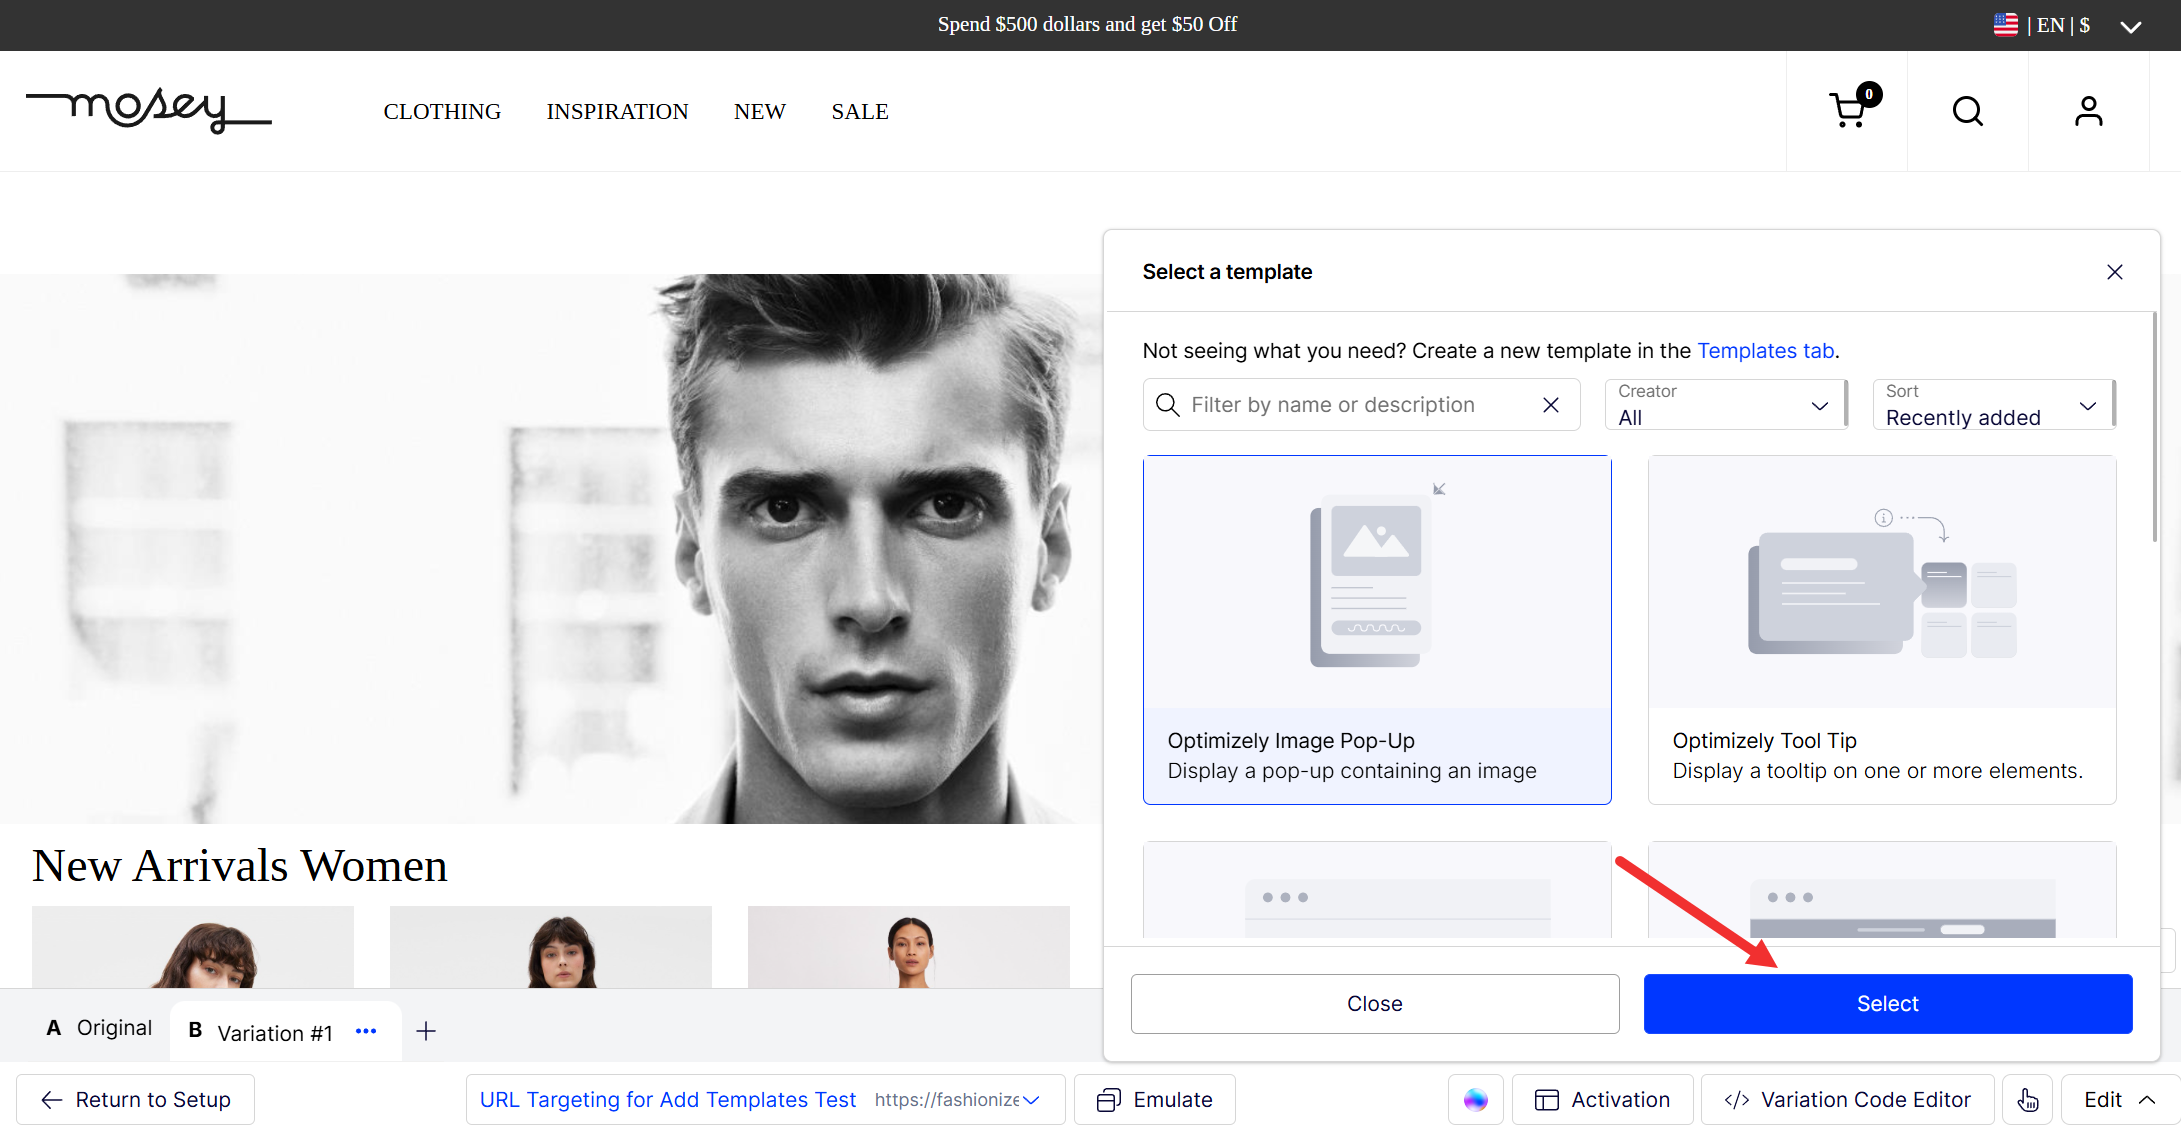Open the shopping cart icon
This screenshot has width=2181, height=1130.
[1847, 111]
